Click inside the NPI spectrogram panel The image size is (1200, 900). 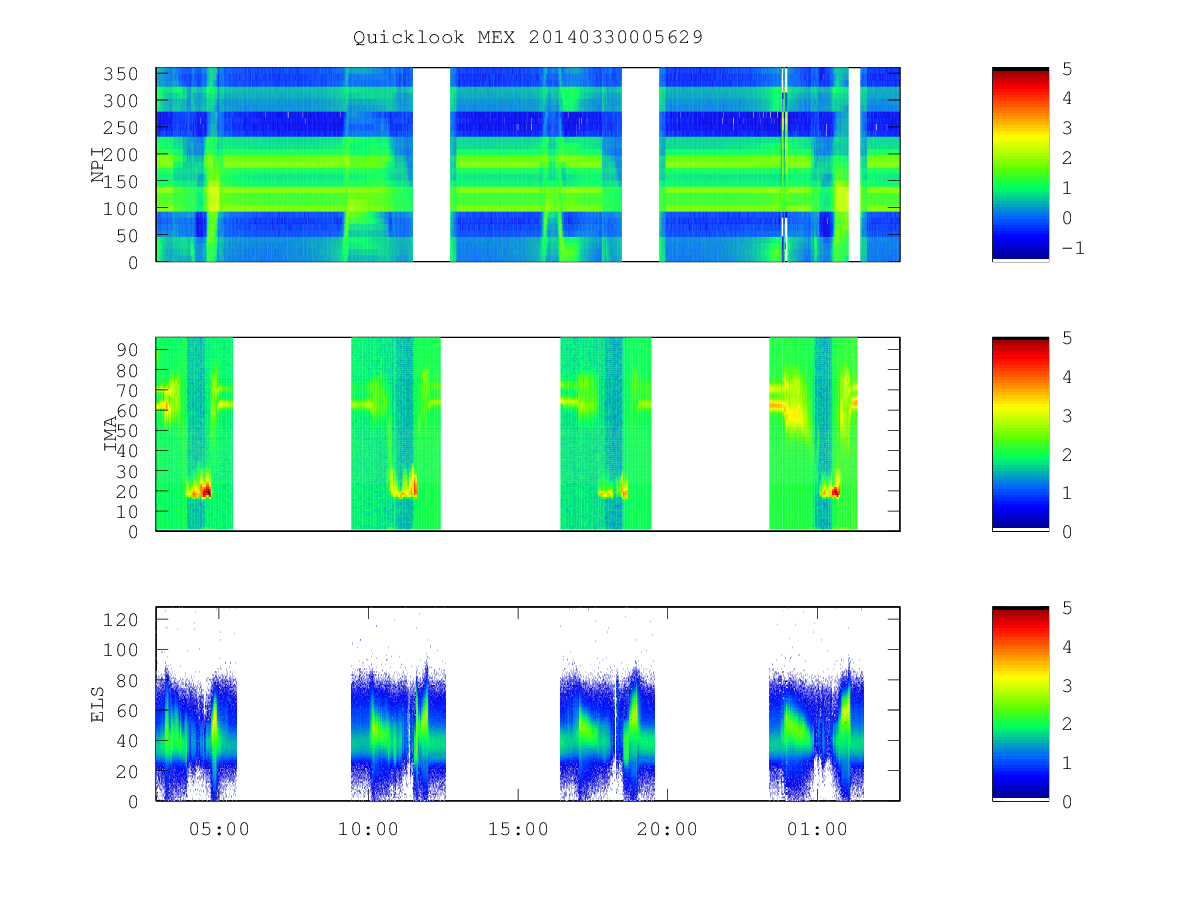[528, 164]
